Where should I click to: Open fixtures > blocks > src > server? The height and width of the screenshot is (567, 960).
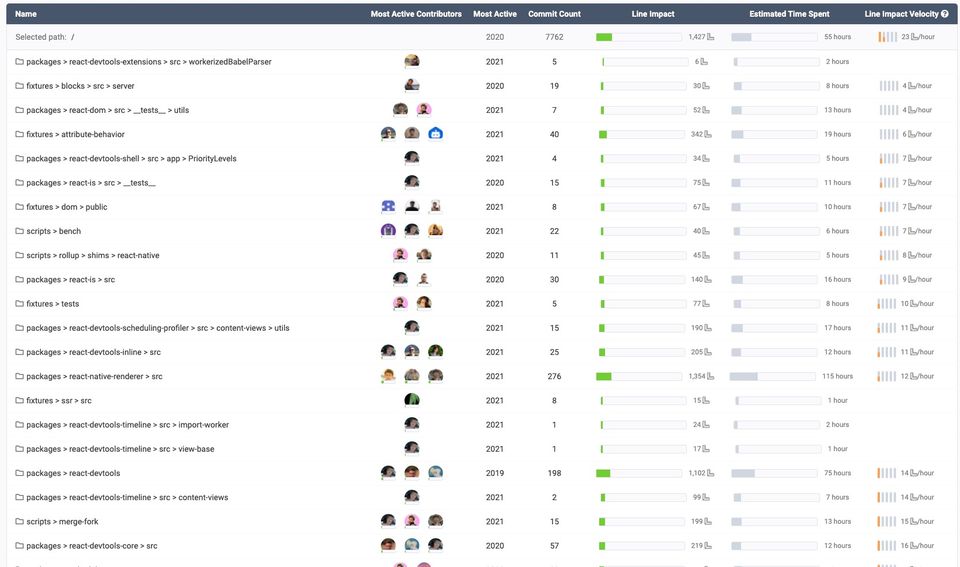(80, 86)
